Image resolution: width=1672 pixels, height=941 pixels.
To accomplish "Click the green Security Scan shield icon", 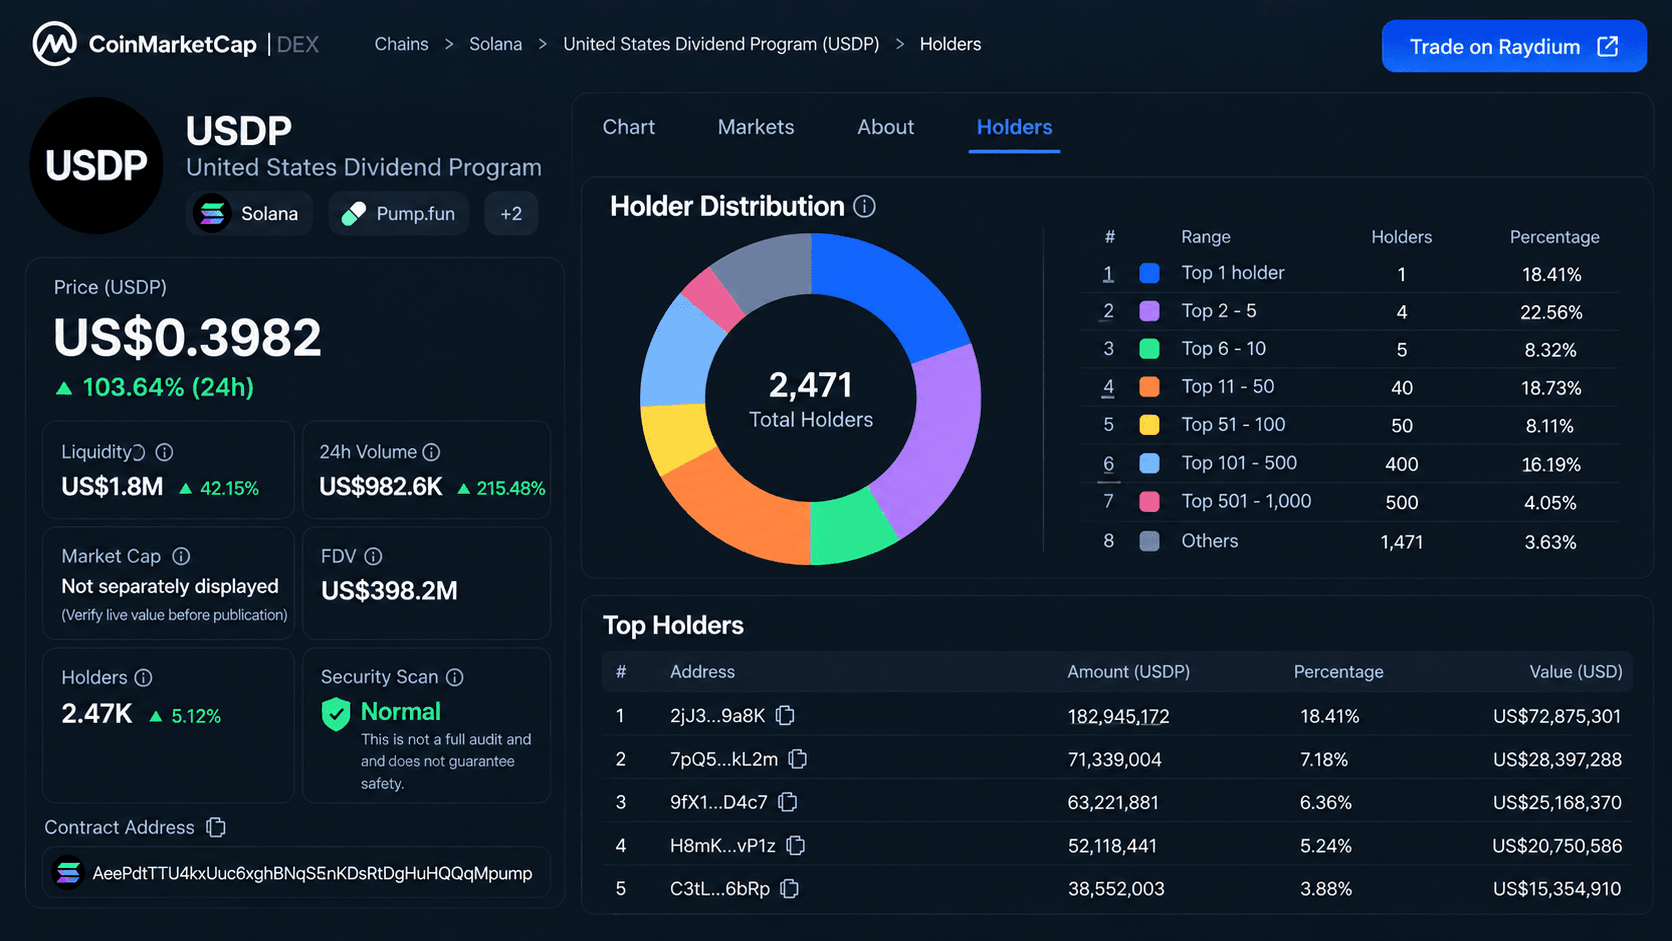I will point(336,714).
